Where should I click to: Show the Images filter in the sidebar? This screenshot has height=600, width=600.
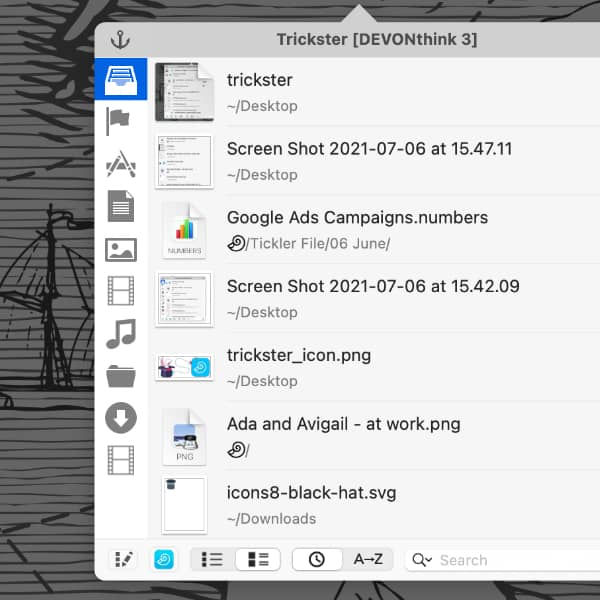[x=121, y=250]
